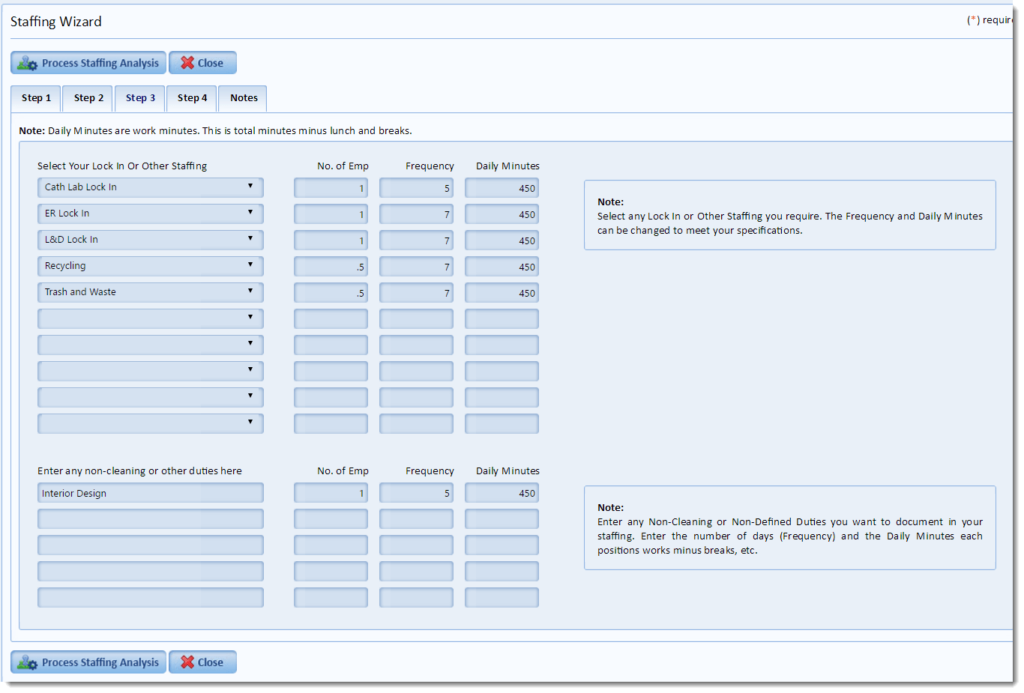The width and height of the screenshot is (1024, 693).
Task: Expand the Recycling staffing dropdown
Action: click(150, 266)
